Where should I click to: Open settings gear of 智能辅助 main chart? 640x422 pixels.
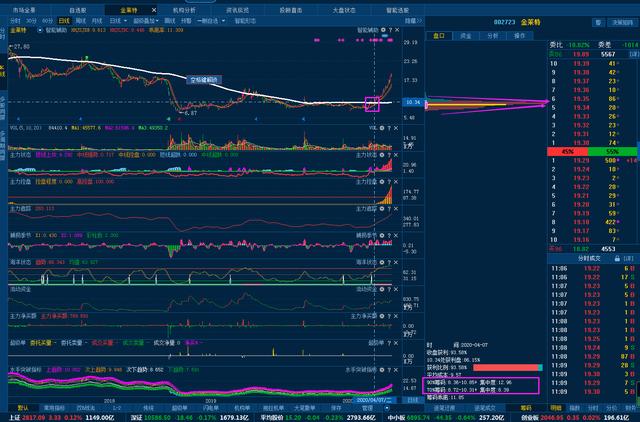pyautogui.click(x=383, y=30)
